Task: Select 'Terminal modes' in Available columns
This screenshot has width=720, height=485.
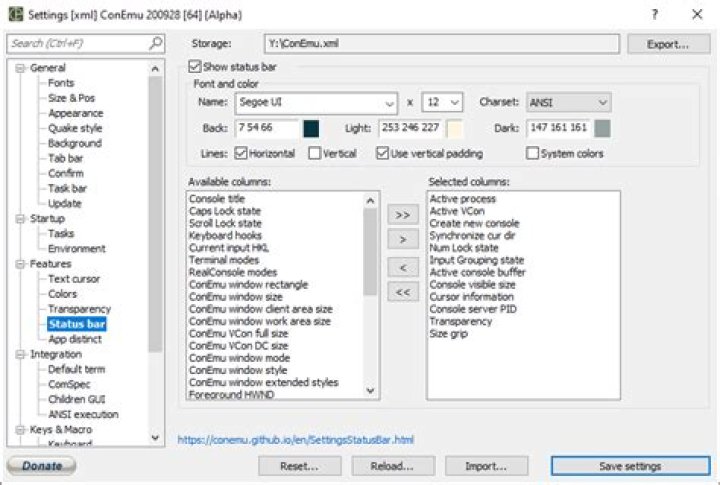Action: point(224,260)
